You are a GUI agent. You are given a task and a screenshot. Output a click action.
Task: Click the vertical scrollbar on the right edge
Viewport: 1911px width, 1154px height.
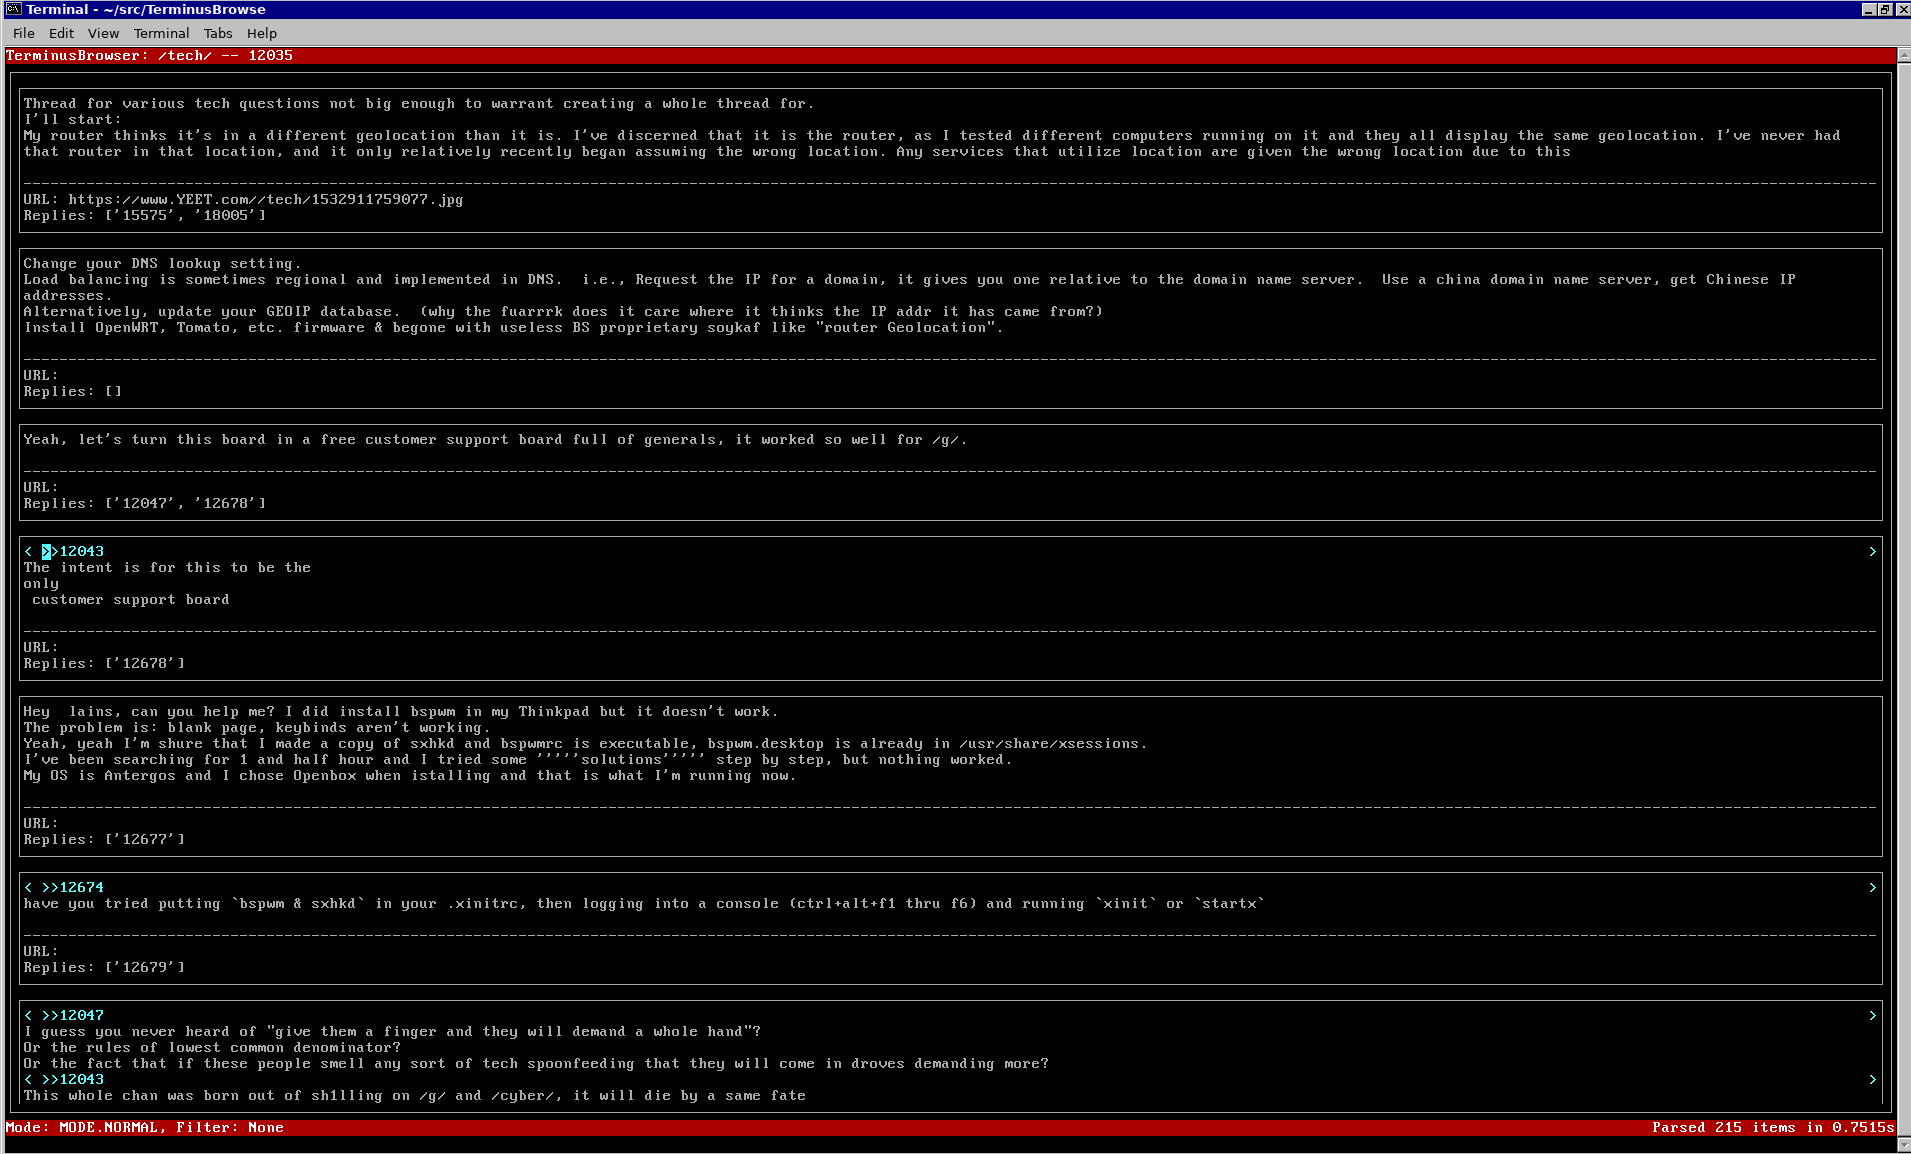click(1904, 600)
